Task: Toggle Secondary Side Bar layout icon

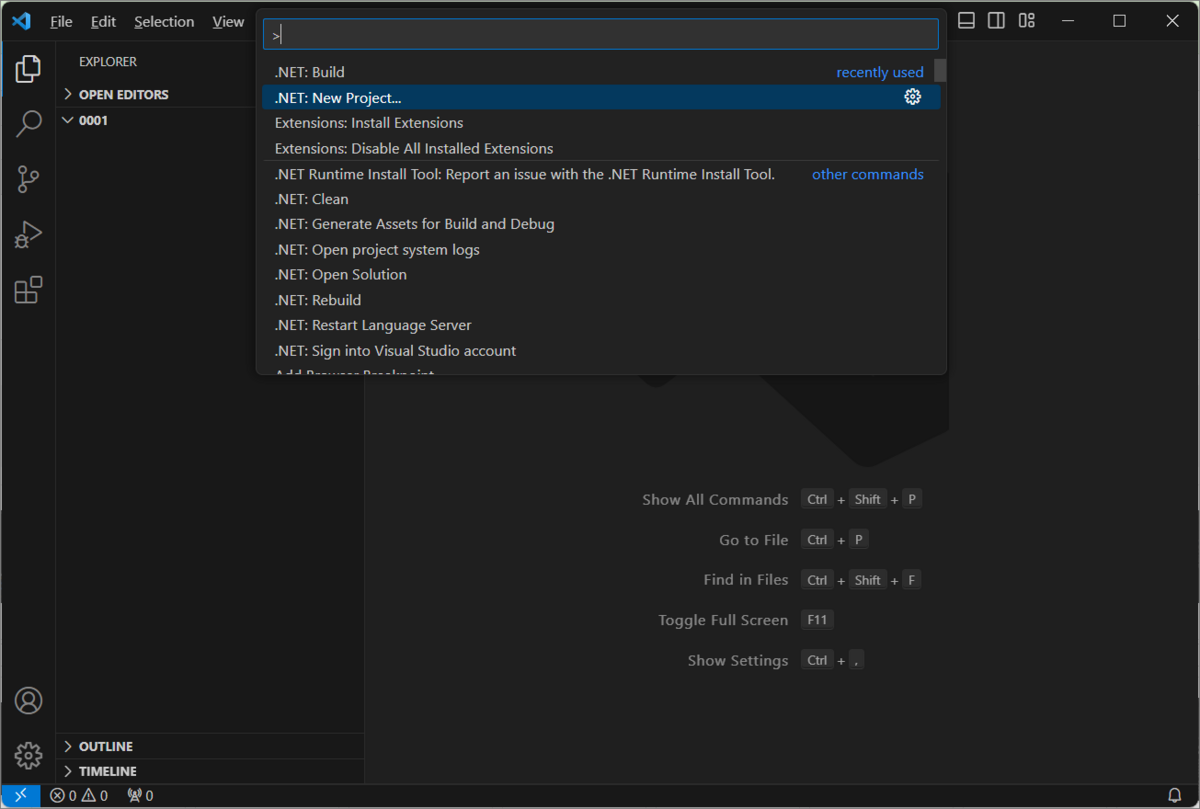Action: [996, 21]
